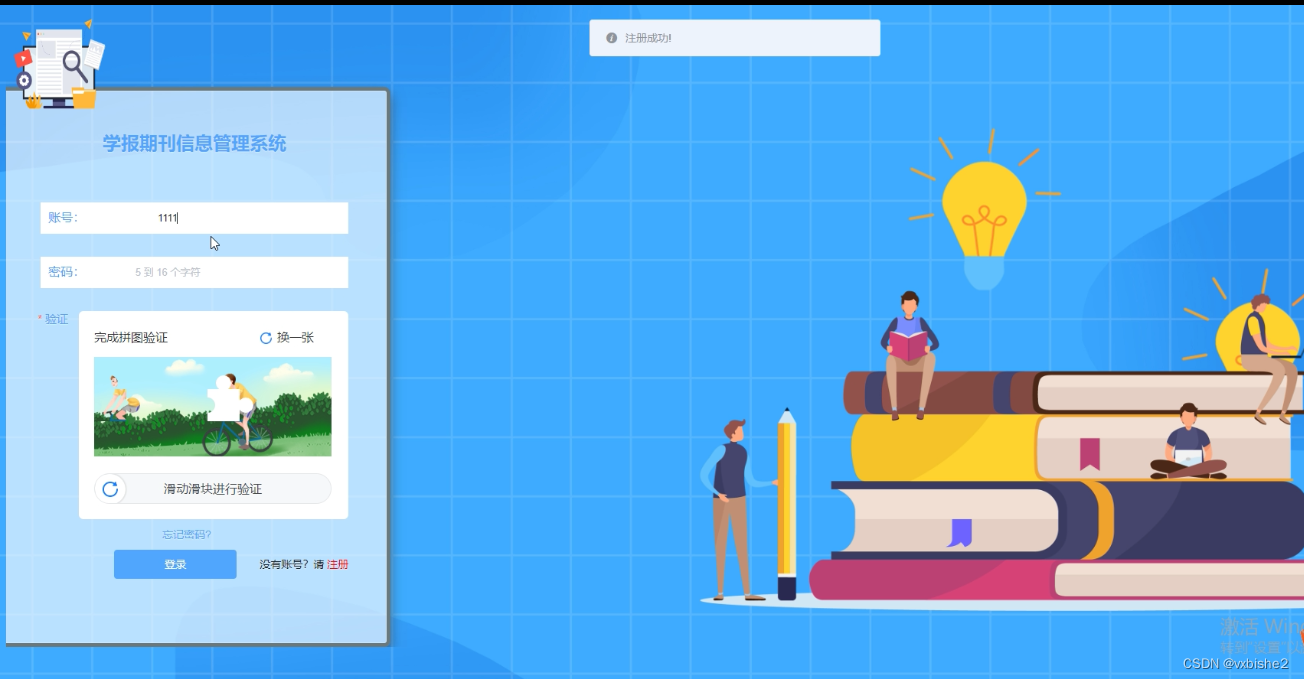
Task: Open the 忘记密码? link
Action: (x=187, y=535)
